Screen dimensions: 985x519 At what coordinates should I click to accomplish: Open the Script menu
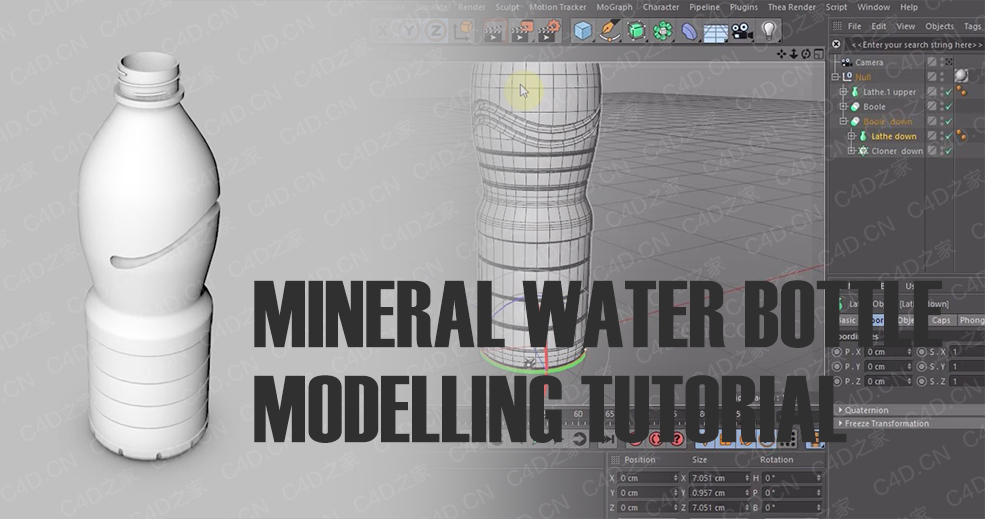[x=836, y=7]
